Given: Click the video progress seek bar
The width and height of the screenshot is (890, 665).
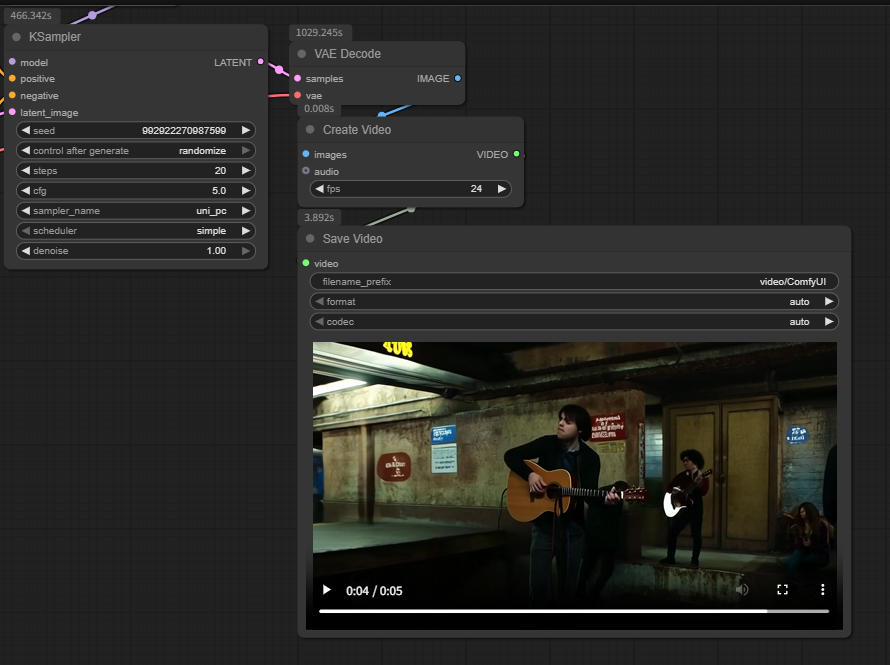Looking at the screenshot, I should pyautogui.click(x=573, y=610).
